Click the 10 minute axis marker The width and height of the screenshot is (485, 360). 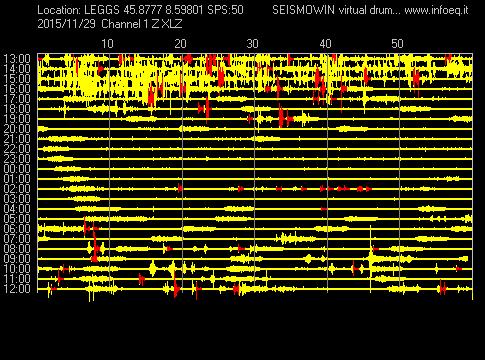click(107, 44)
